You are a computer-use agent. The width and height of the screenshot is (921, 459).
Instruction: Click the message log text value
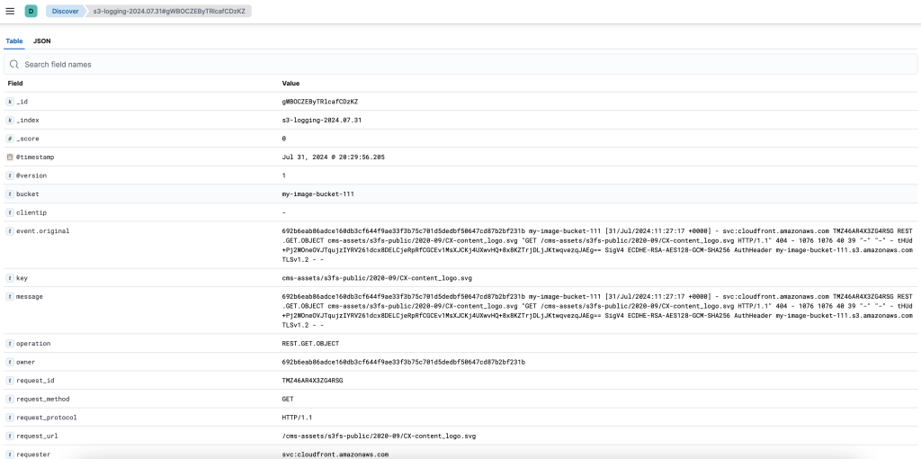pos(597,310)
